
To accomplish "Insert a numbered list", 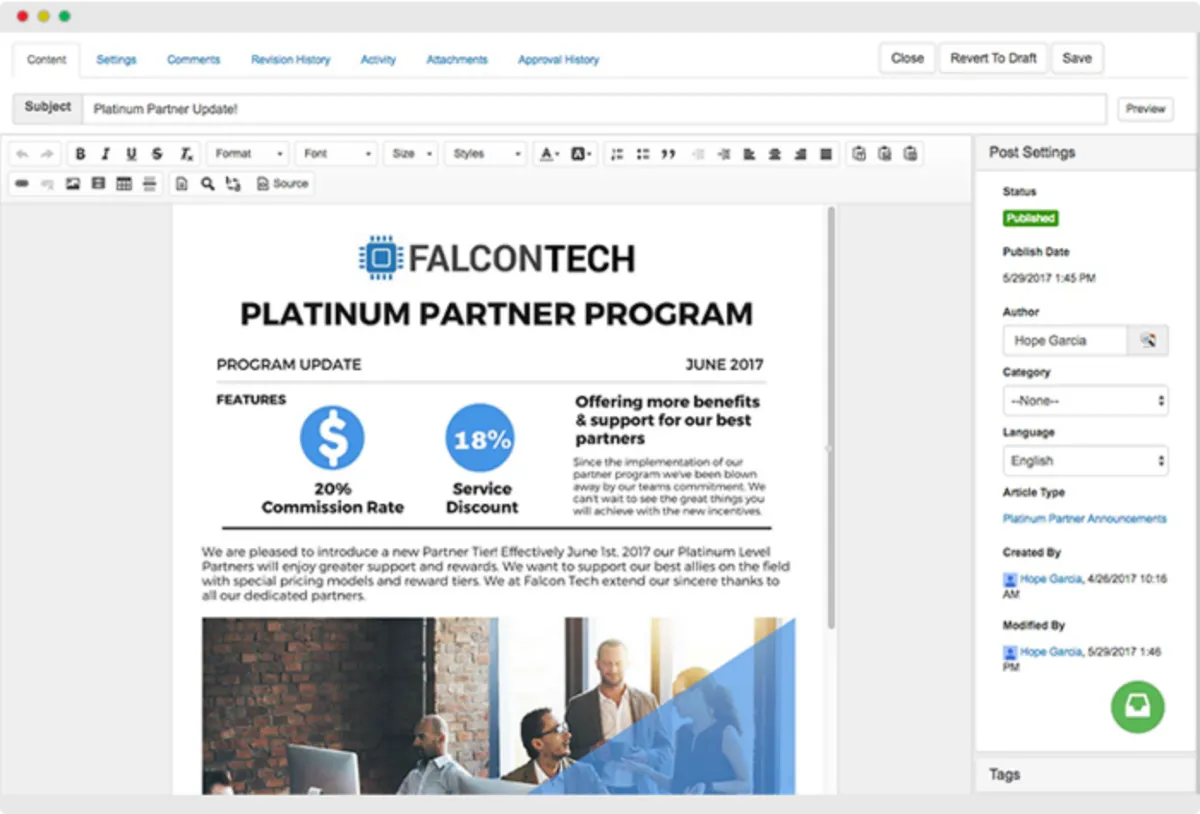I will coord(617,154).
